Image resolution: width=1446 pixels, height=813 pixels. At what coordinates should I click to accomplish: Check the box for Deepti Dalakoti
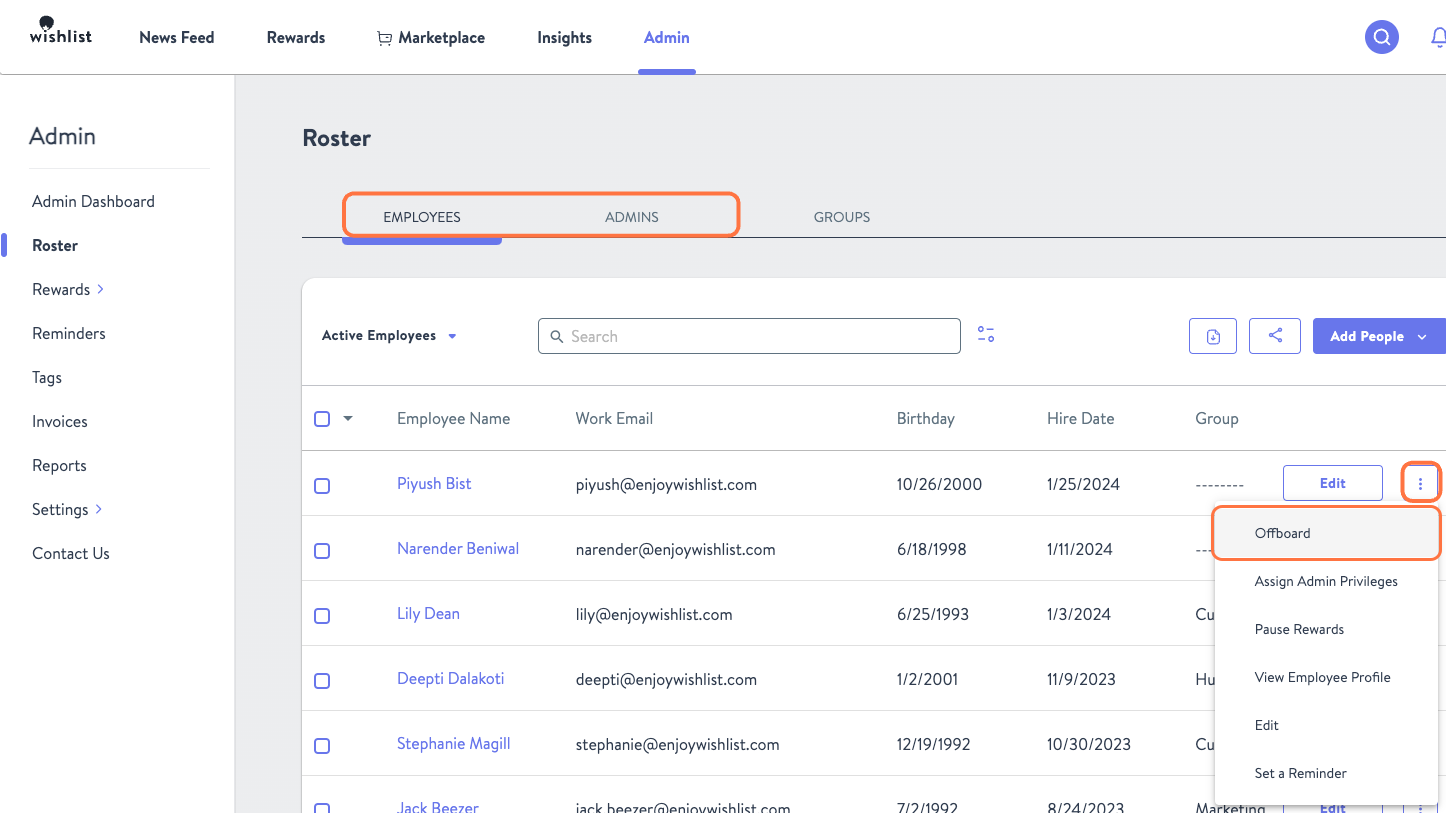point(322,680)
